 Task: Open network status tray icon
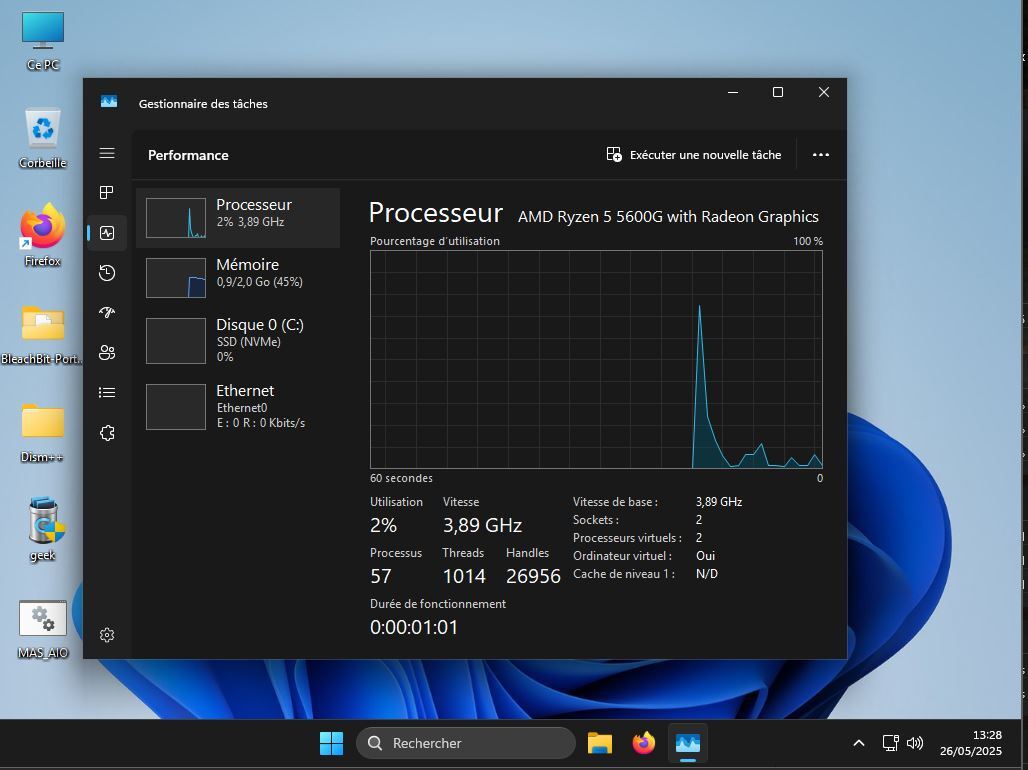(890, 743)
